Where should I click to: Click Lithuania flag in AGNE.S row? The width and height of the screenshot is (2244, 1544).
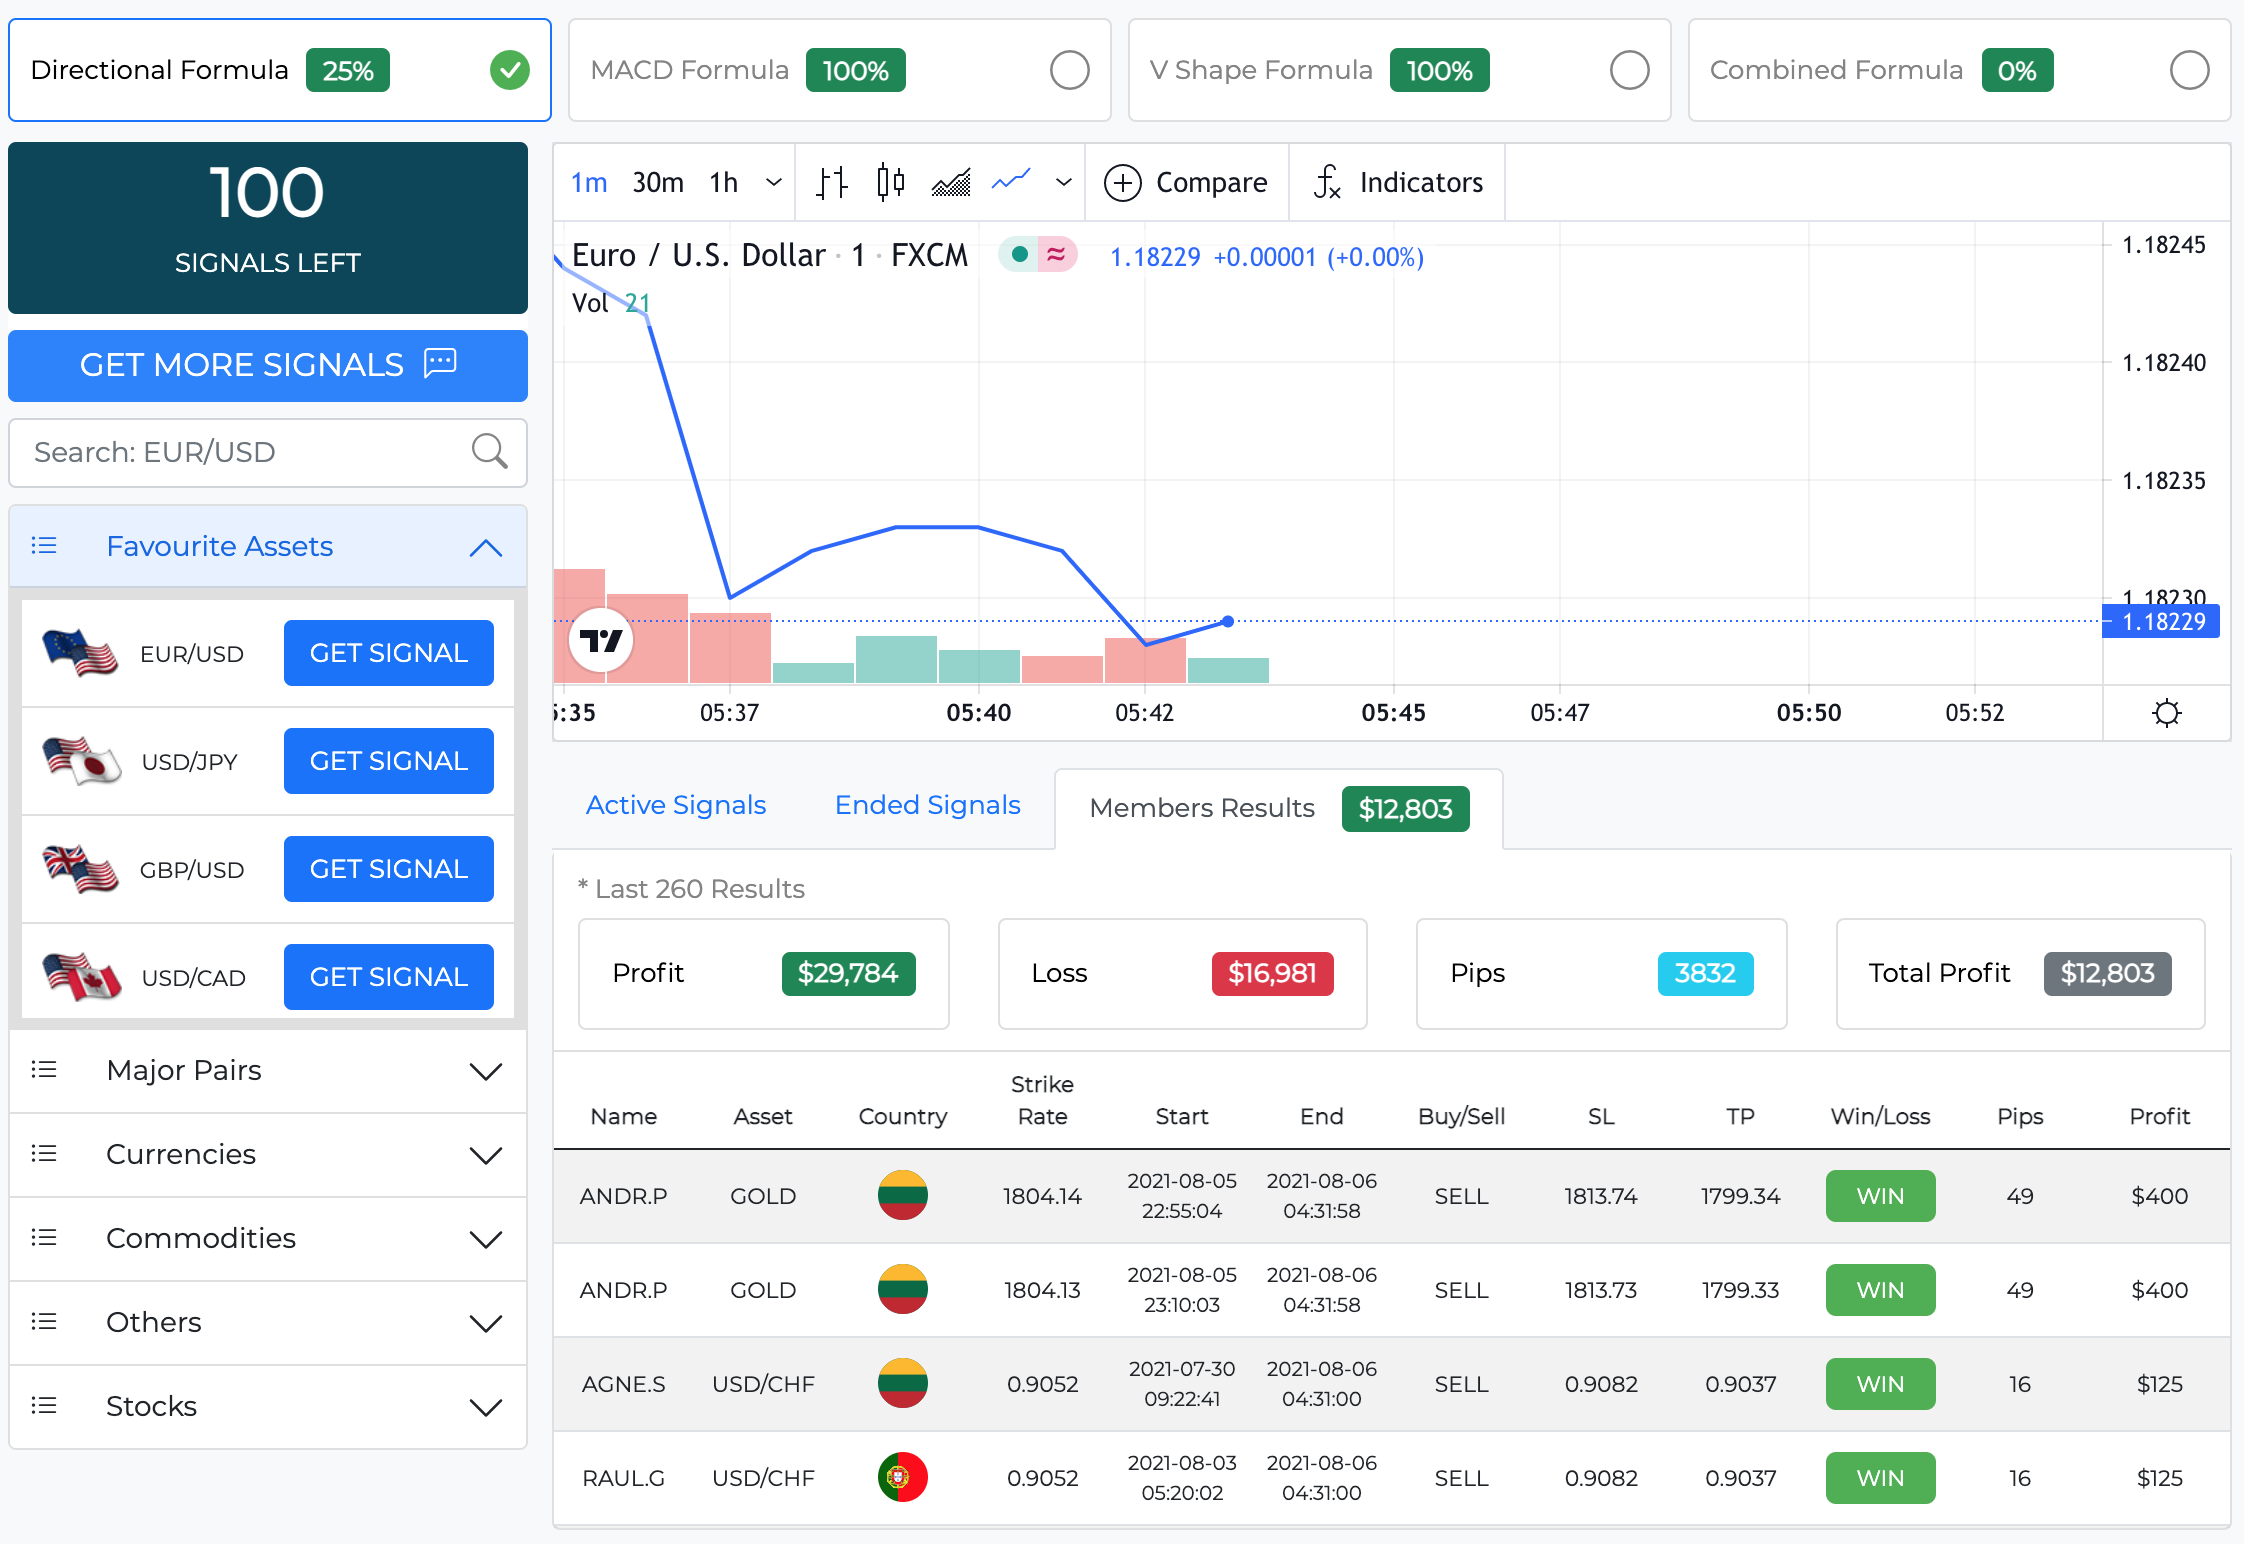click(x=903, y=1384)
